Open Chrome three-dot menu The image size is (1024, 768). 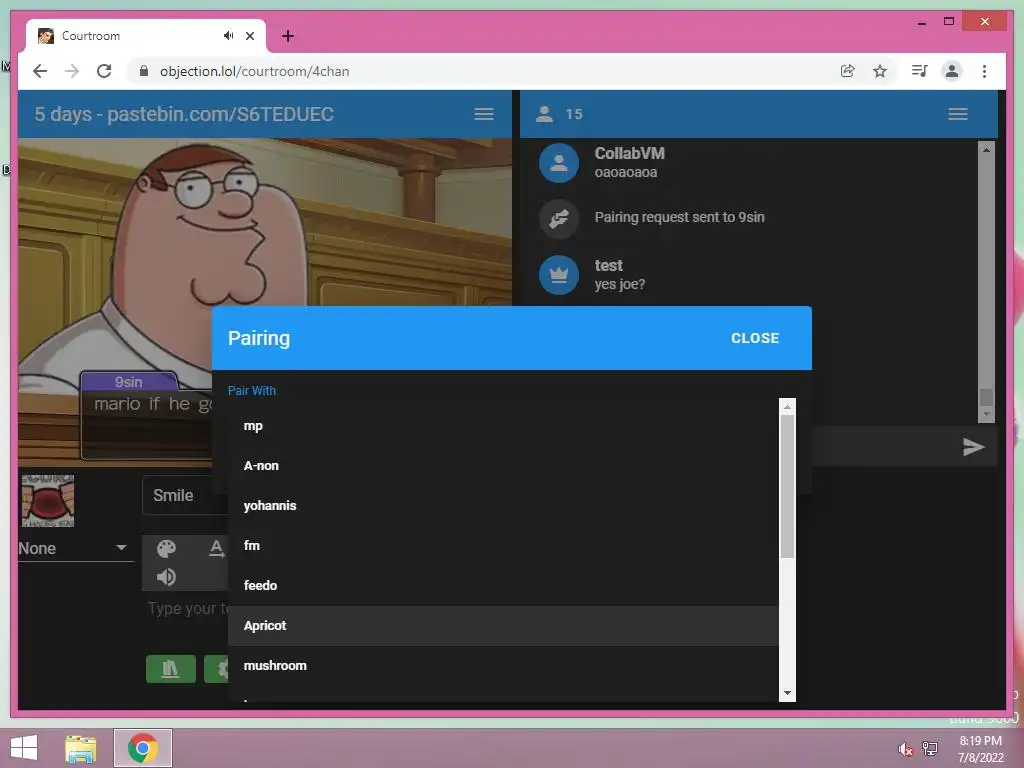(984, 71)
